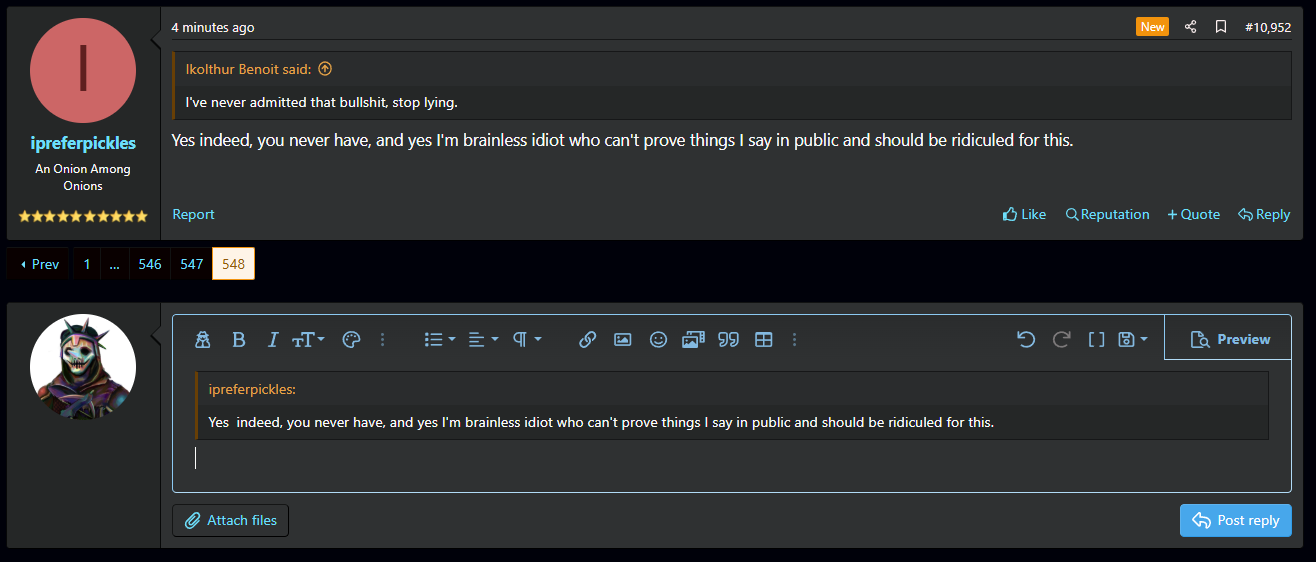Toggle bold formatting in the editor

[238, 340]
